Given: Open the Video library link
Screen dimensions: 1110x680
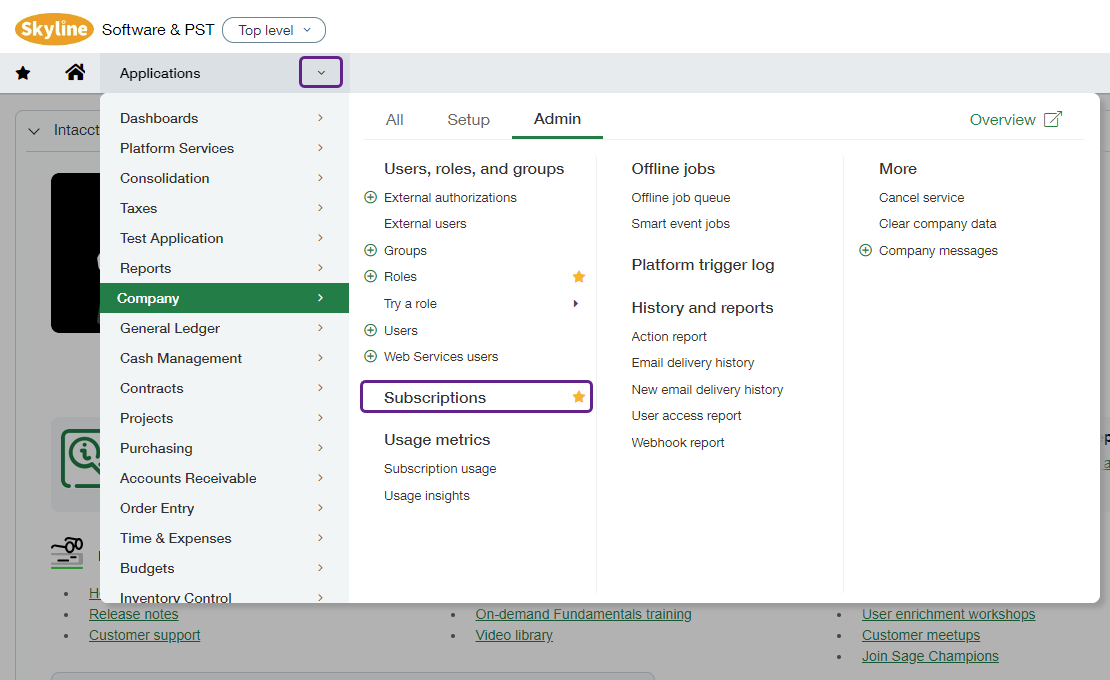Looking at the screenshot, I should (513, 634).
